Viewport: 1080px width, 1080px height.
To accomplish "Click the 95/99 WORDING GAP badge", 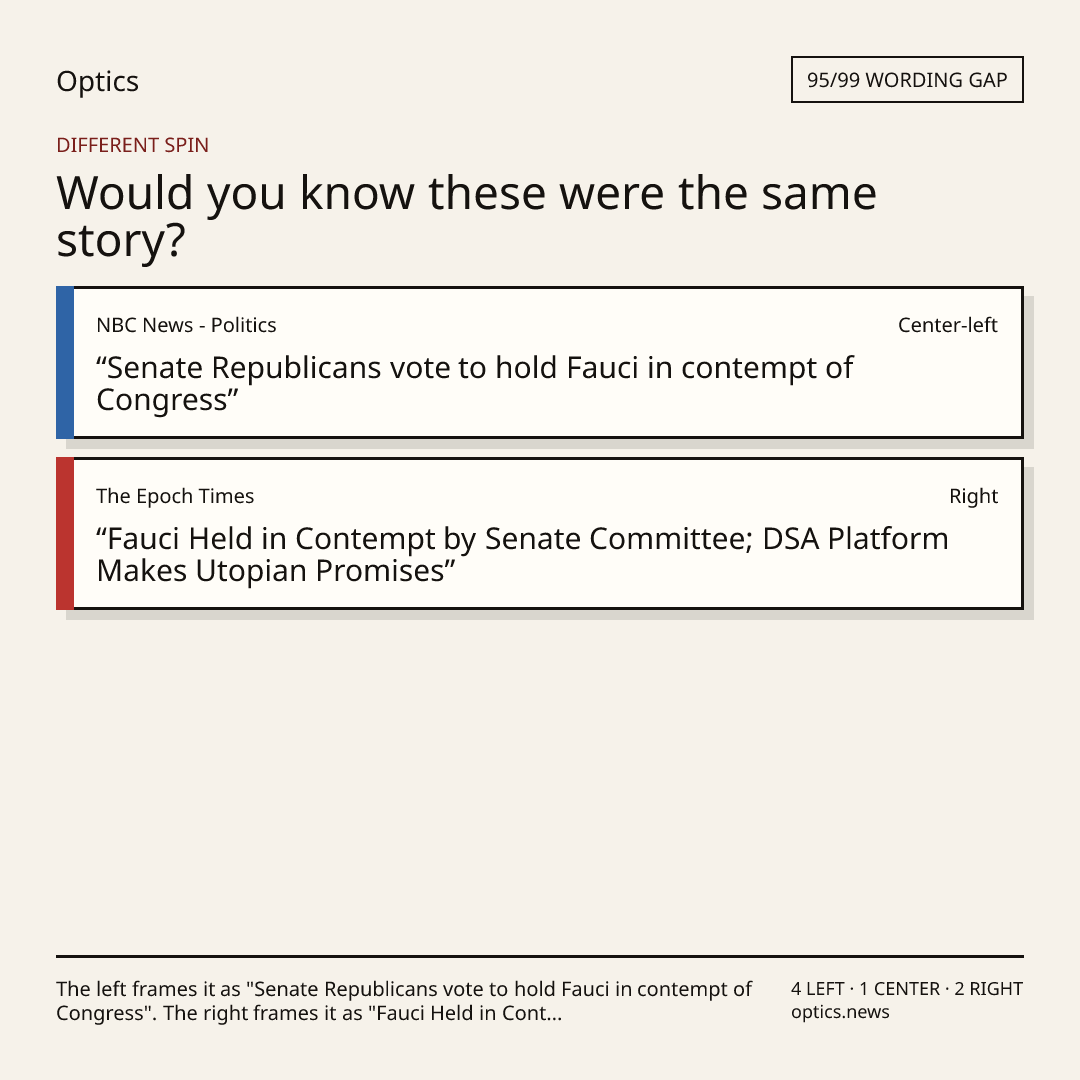I will tap(907, 80).
